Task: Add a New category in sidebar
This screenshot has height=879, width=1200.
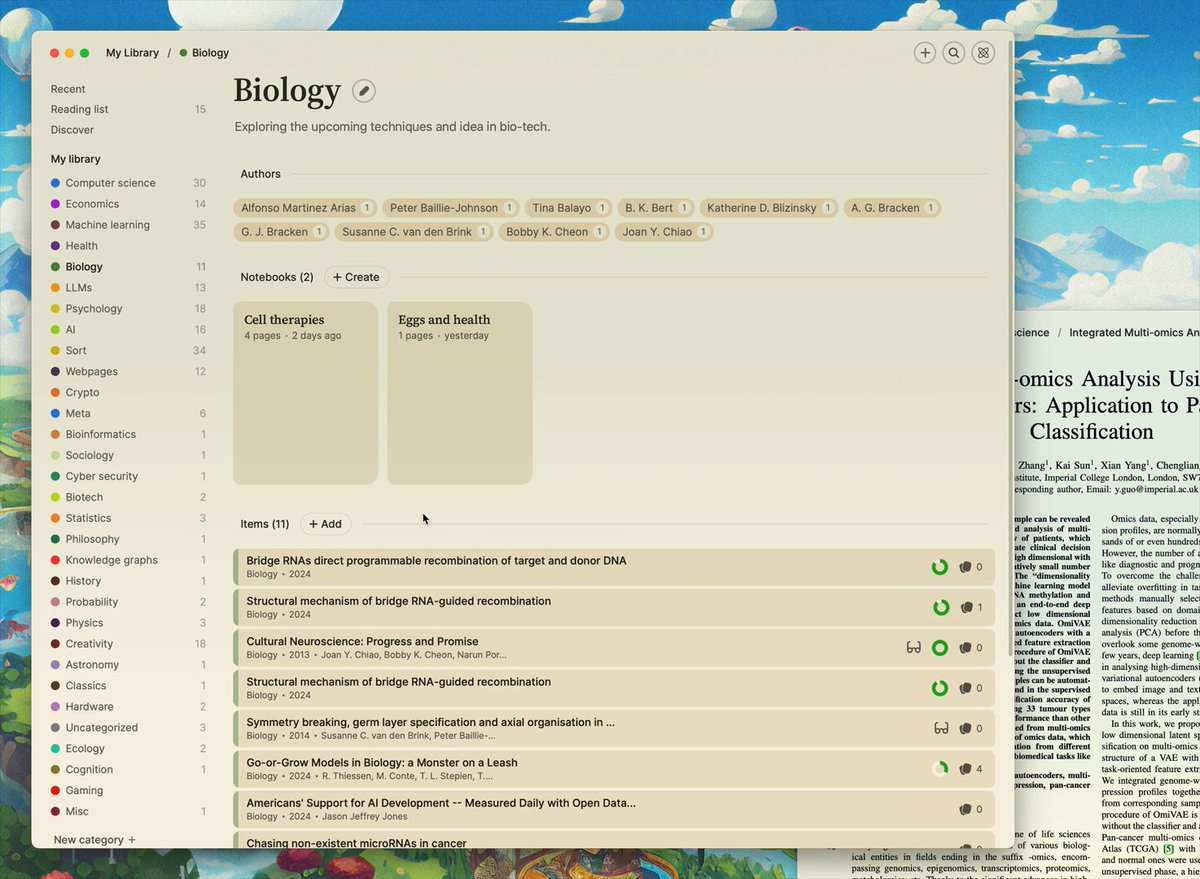Action: pyautogui.click(x=94, y=840)
